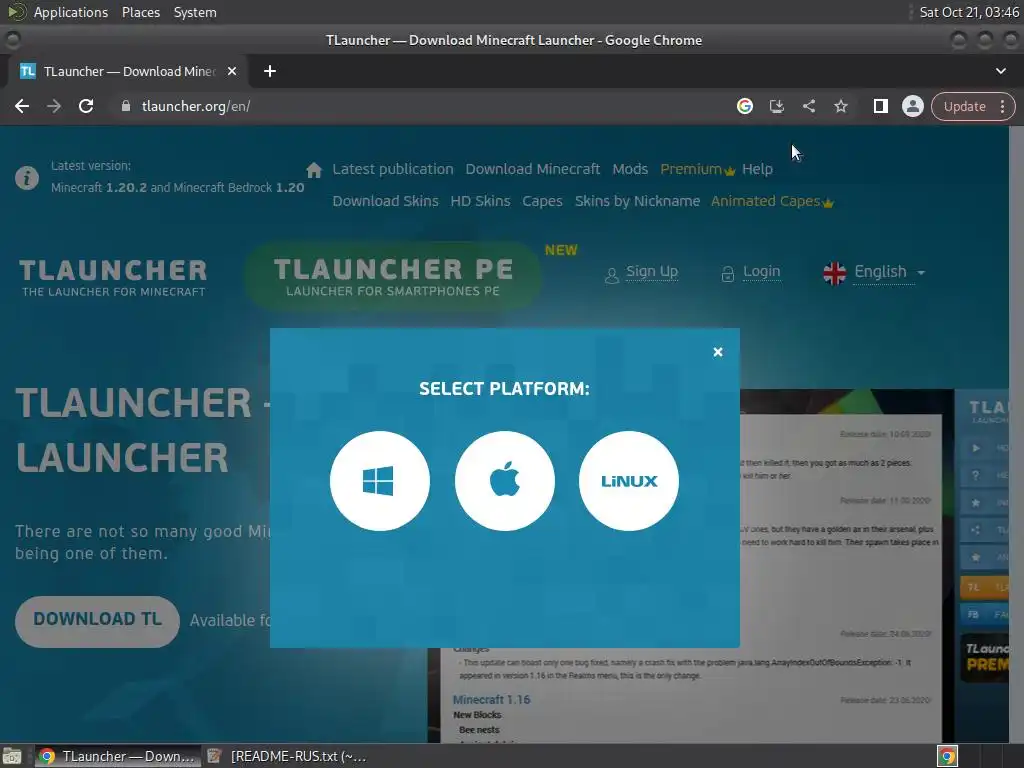This screenshot has height=768, width=1024.
Task: Go to Download Skins
Action: pos(385,201)
